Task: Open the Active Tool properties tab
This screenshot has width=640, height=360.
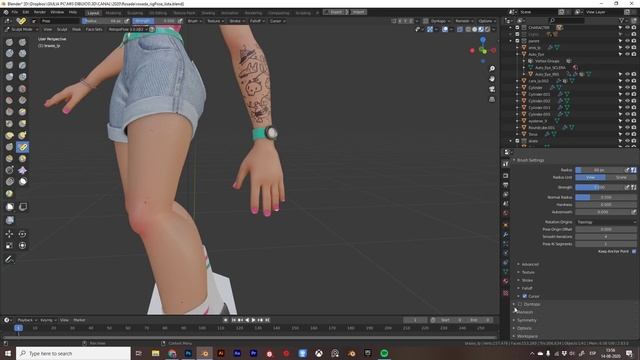Action: pyautogui.click(x=506, y=164)
